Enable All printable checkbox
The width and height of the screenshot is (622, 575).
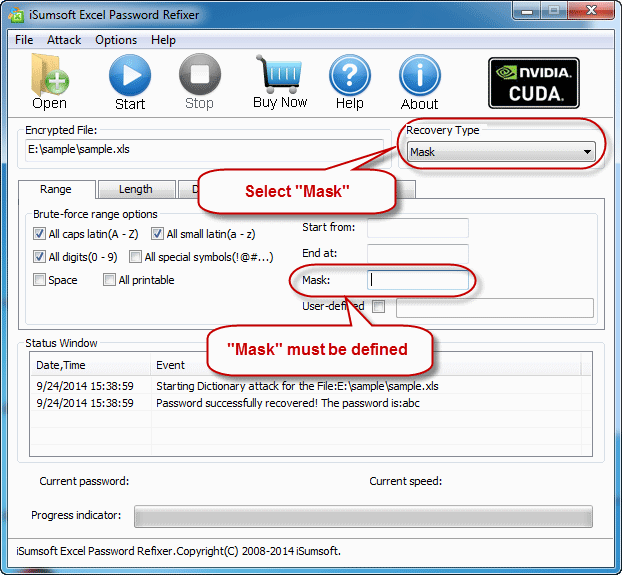[109, 280]
